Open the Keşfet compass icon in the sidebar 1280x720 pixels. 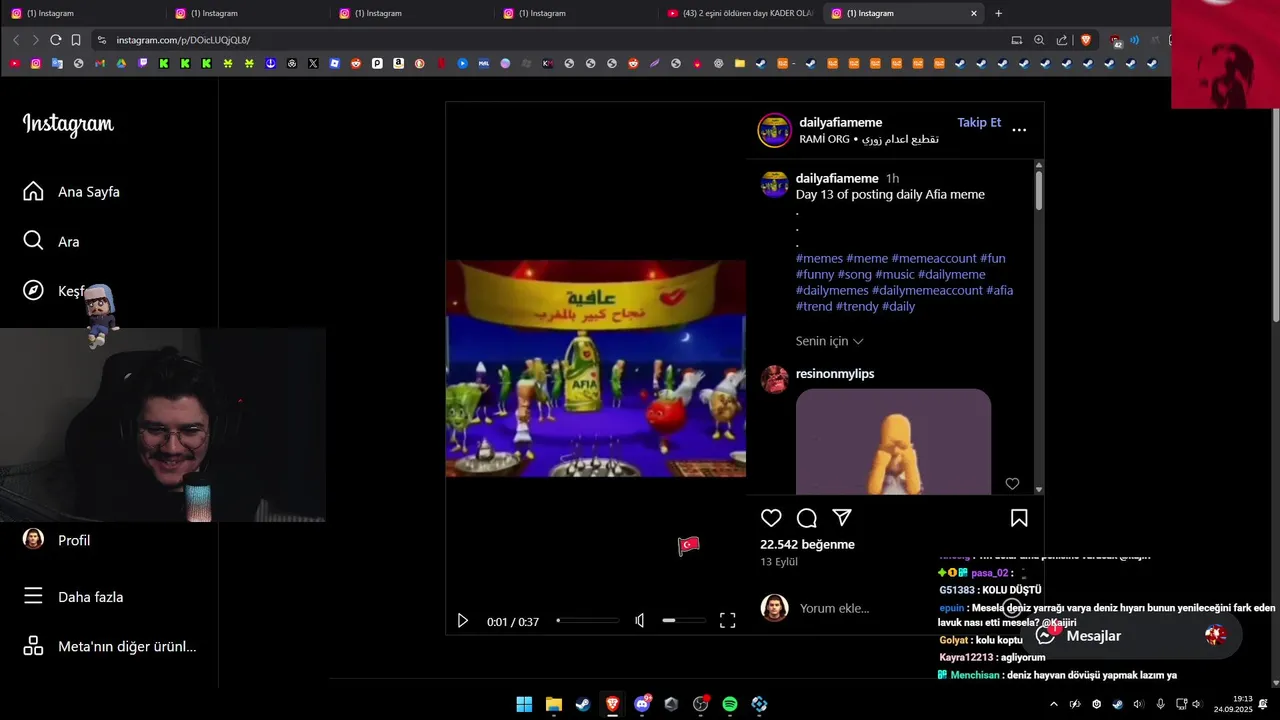33,291
